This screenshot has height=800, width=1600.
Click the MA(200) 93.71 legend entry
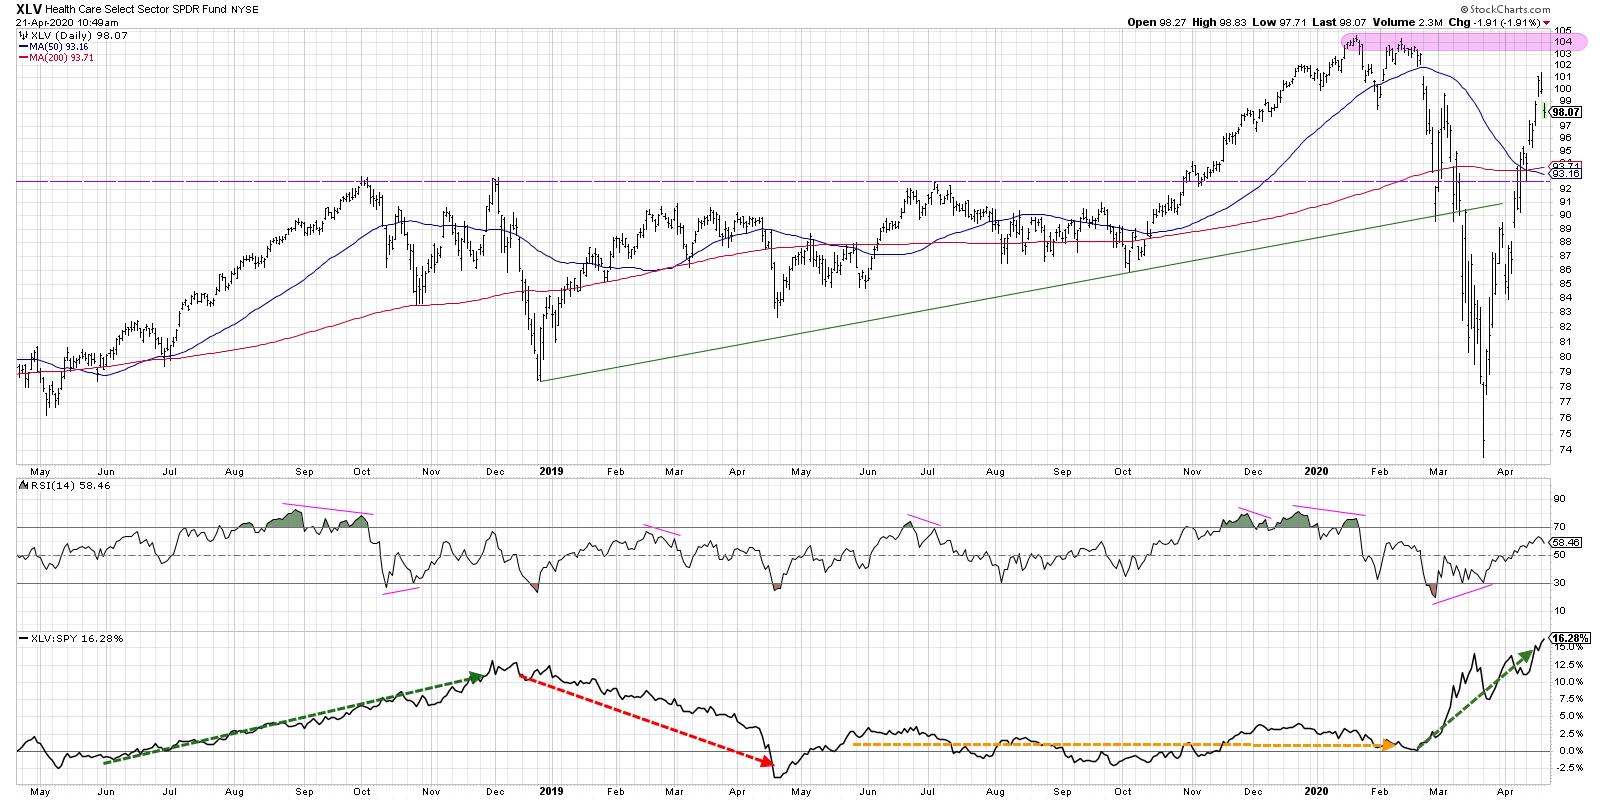click(62, 57)
